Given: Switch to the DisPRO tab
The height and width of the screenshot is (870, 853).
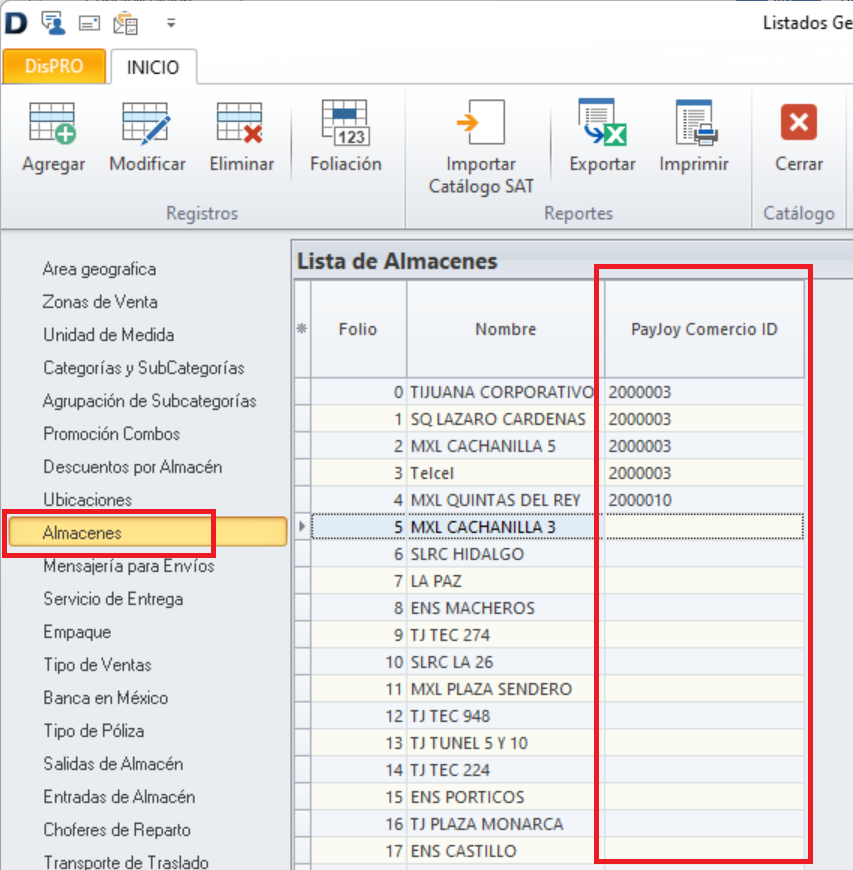Looking at the screenshot, I should (x=54, y=67).
